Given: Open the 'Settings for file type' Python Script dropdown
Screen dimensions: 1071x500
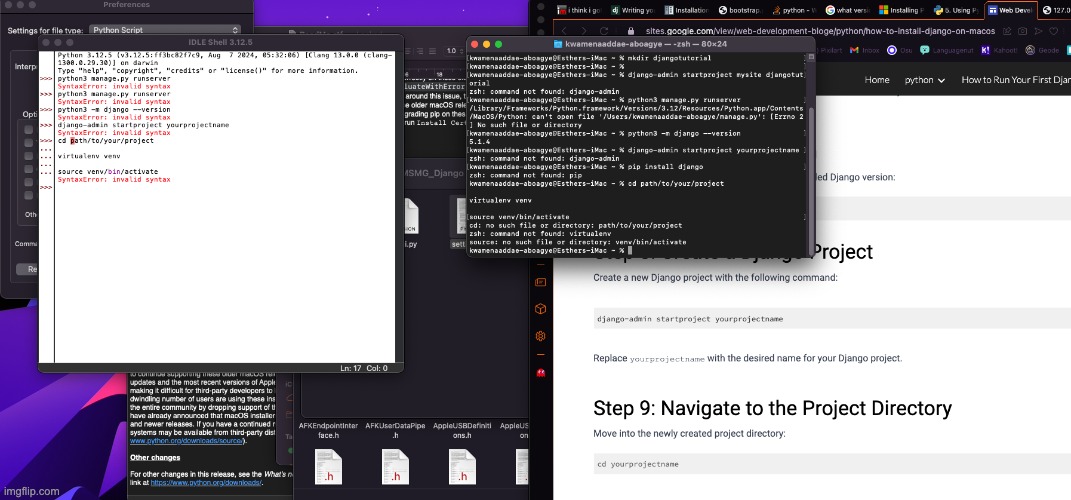Looking at the screenshot, I should pos(165,30).
